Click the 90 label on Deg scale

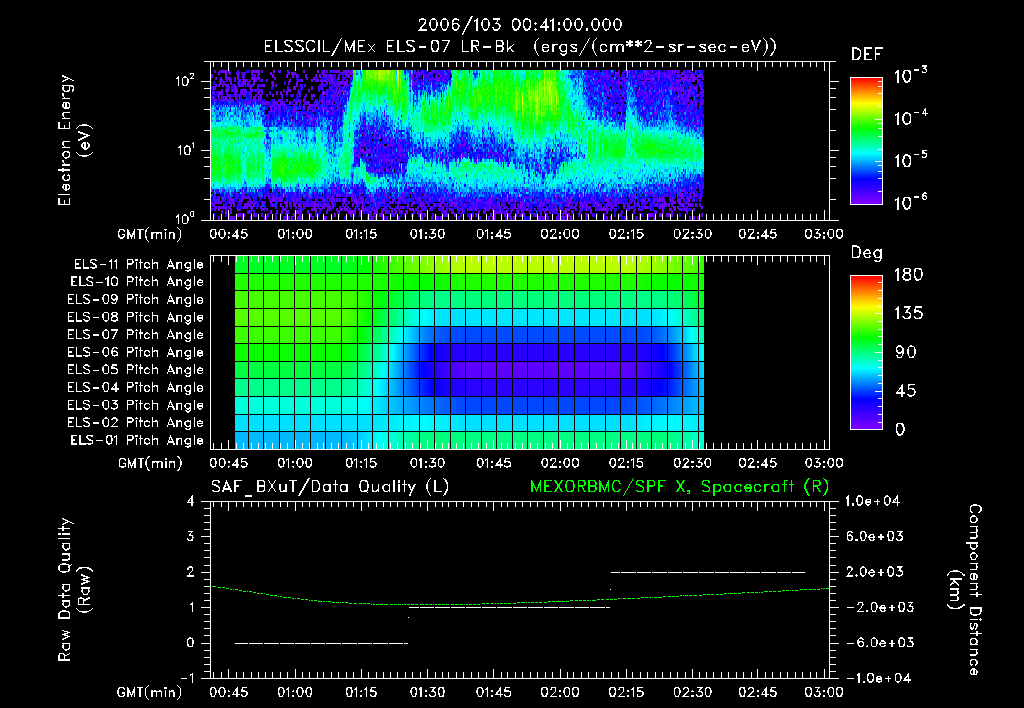906,352
